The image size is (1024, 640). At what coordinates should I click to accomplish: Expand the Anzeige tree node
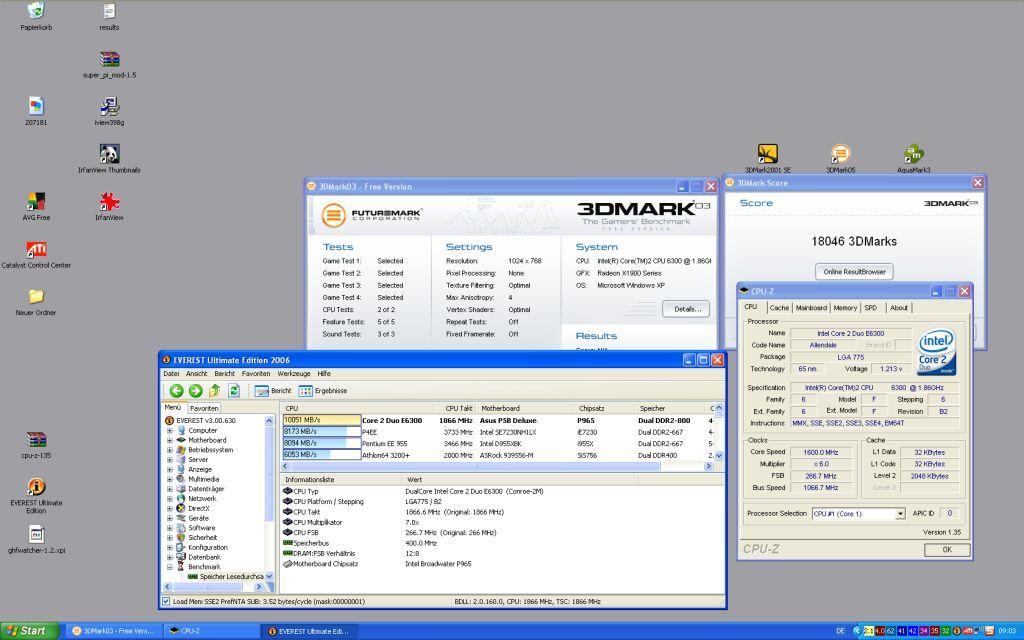(x=170, y=470)
